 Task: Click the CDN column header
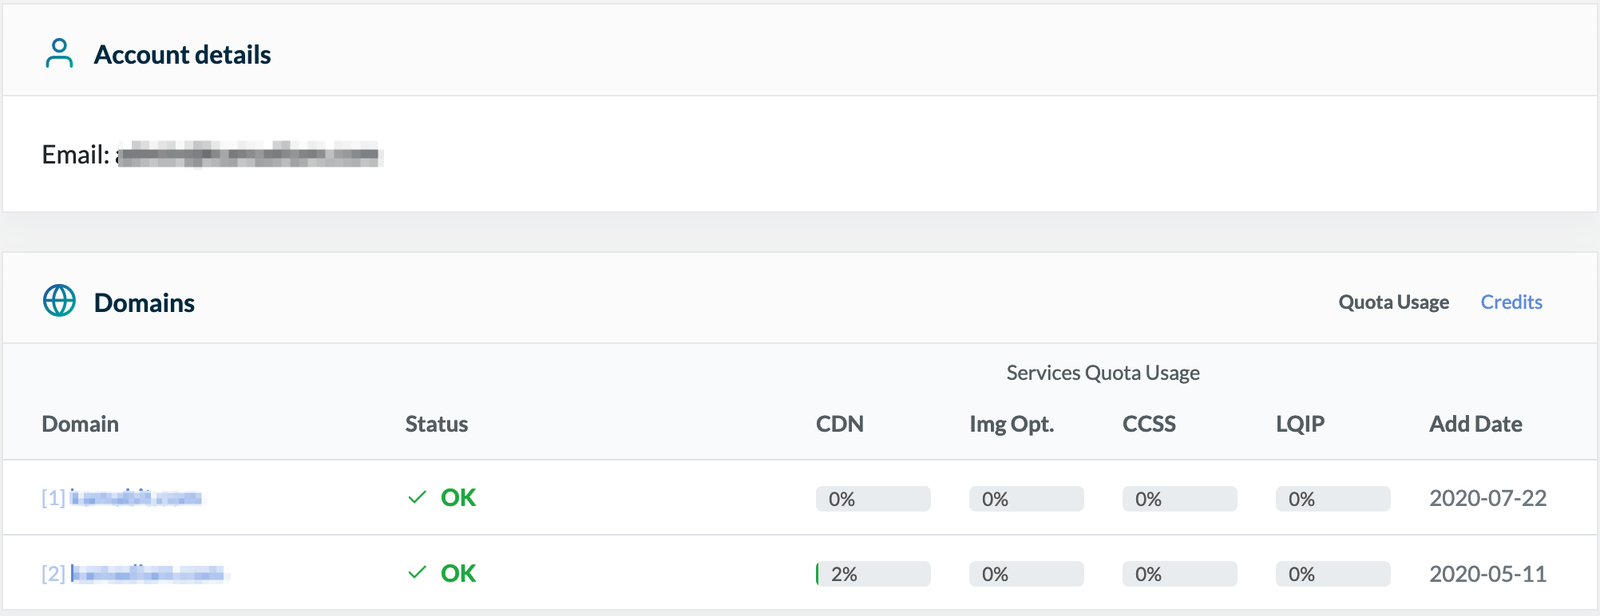[839, 424]
